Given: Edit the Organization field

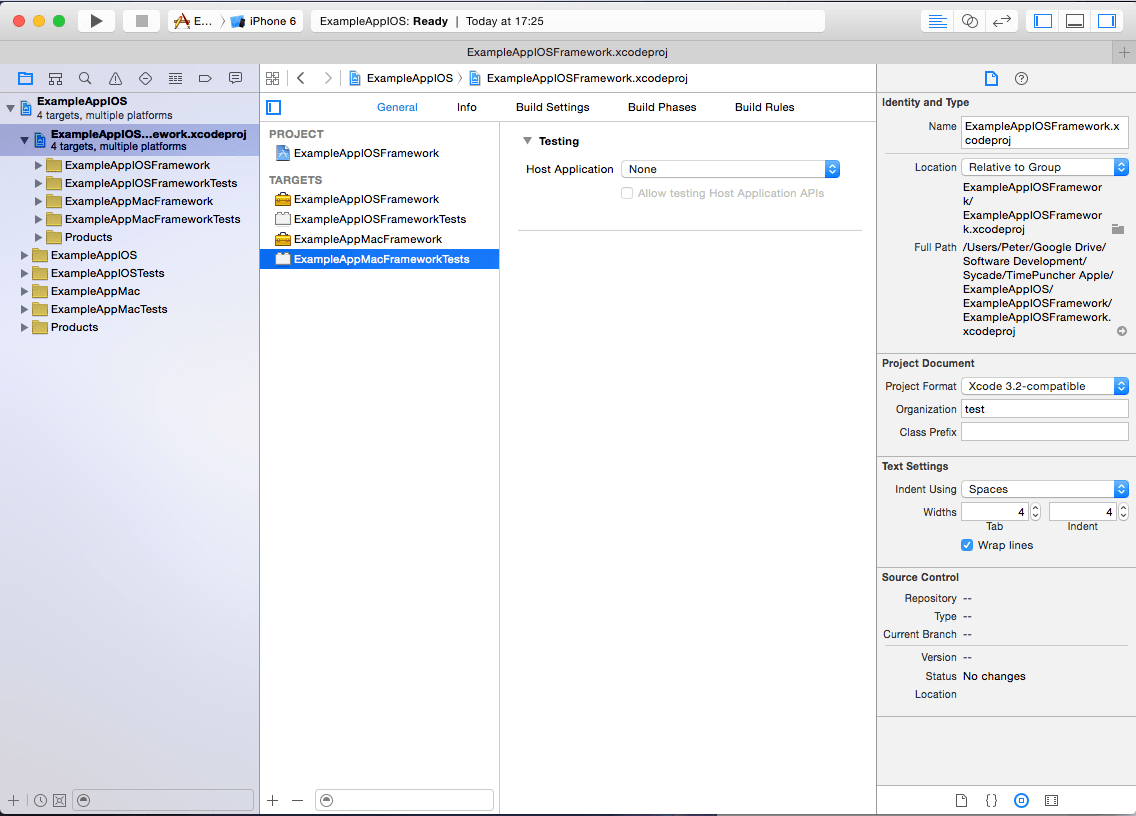Looking at the screenshot, I should pos(1045,409).
